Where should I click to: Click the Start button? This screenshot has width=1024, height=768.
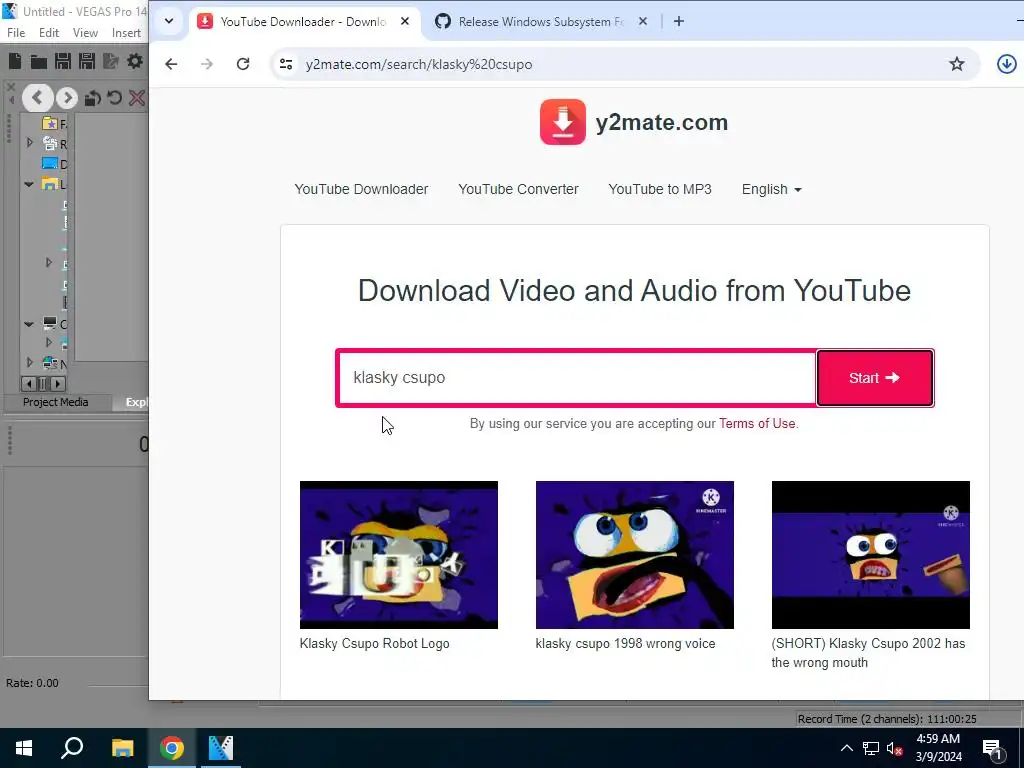tap(874, 377)
